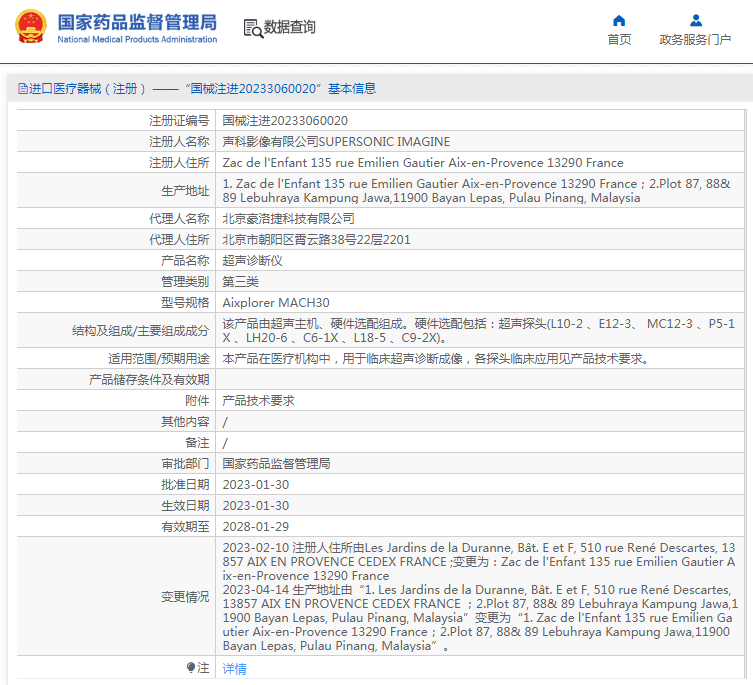Screen dimensions: 753x685
Task: Open 政务服务门户 user icon
Action: [x=695, y=21]
